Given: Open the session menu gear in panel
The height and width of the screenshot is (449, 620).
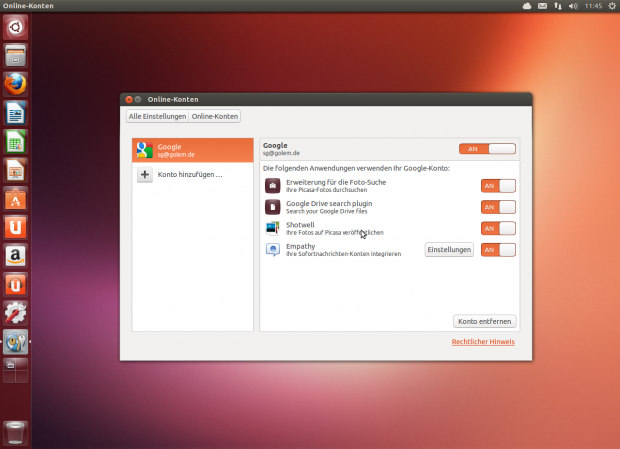Looking at the screenshot, I should click(x=610, y=6).
